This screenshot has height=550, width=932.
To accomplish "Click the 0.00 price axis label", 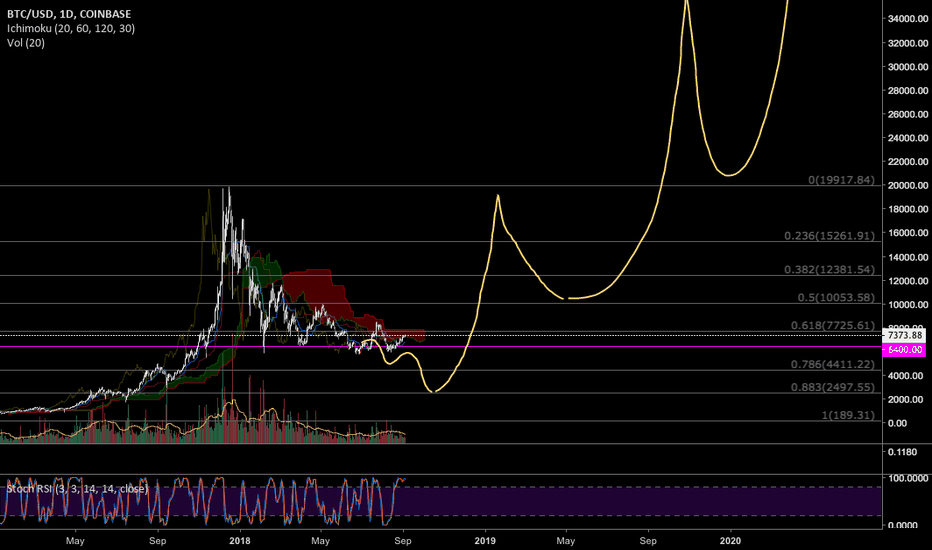I will tap(897, 423).
